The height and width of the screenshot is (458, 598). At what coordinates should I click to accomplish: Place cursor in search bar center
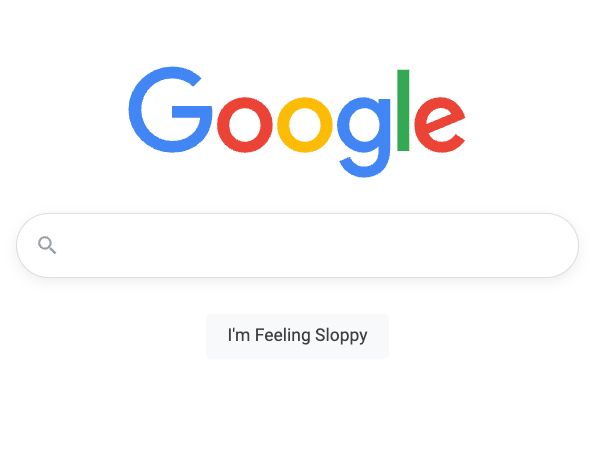click(297, 245)
